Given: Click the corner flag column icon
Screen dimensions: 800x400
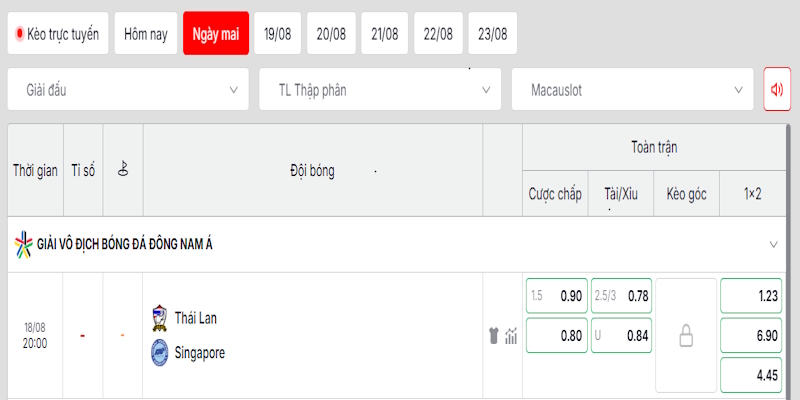Looking at the screenshot, I should pos(122,168).
